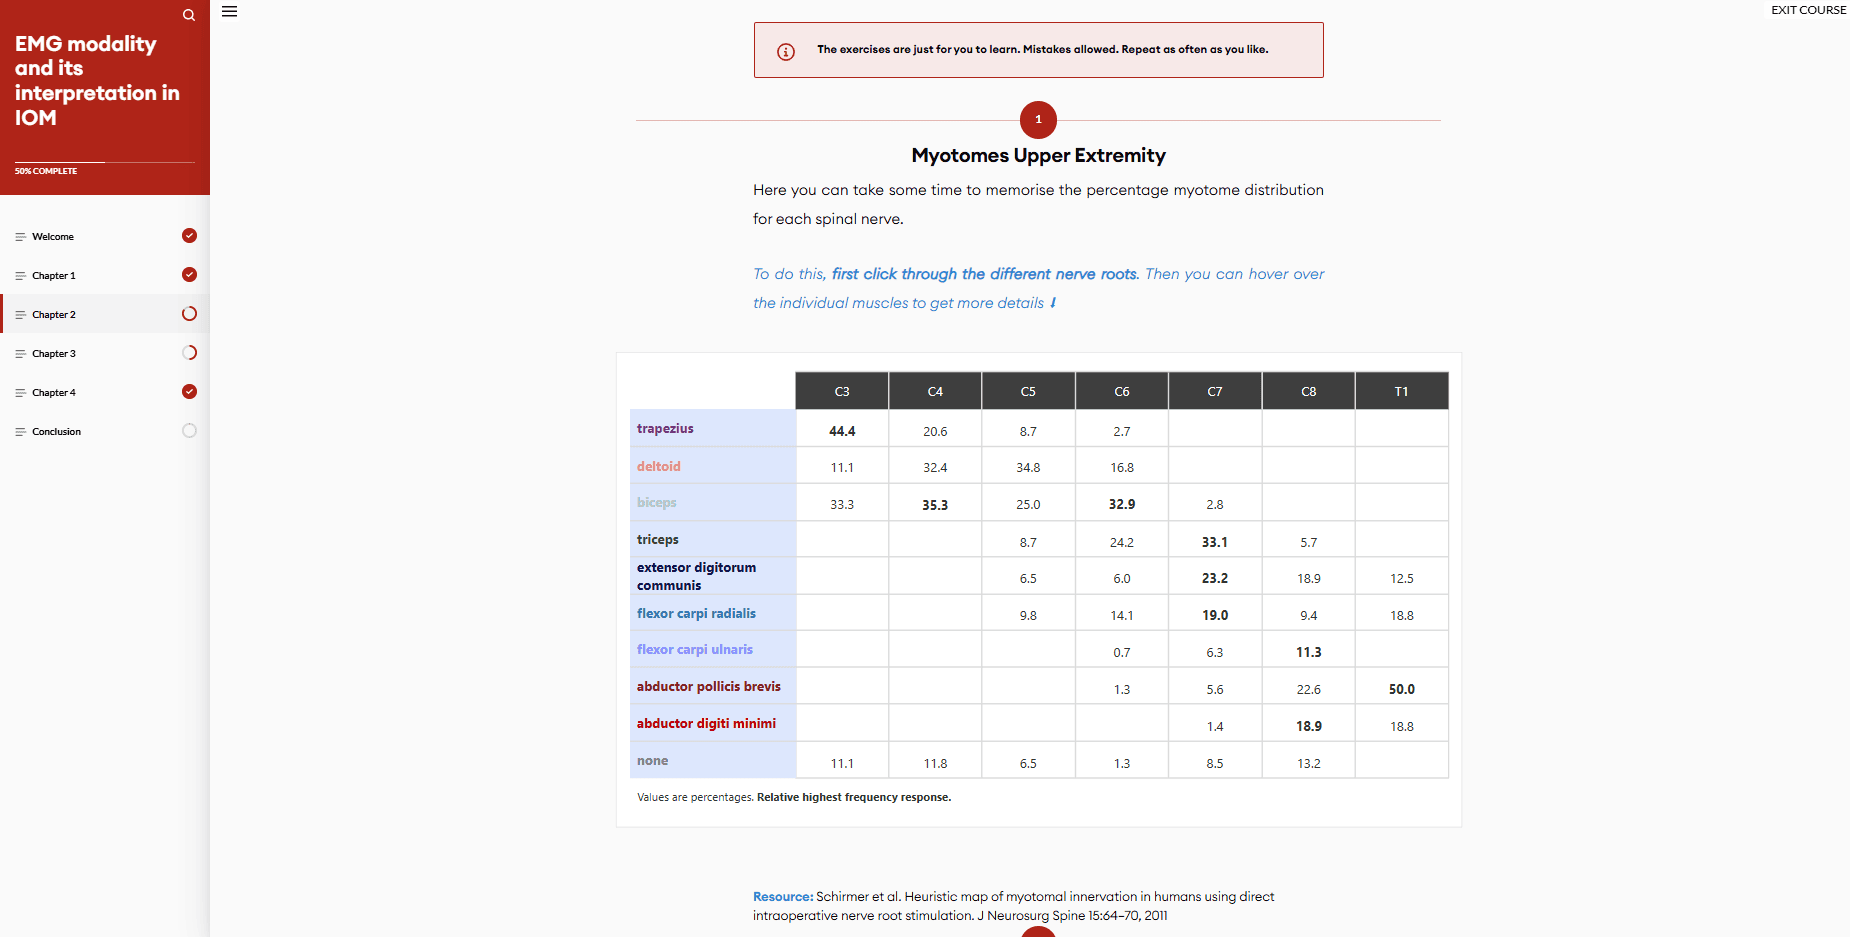
Task: Choose the T1 nerve root column header
Action: [1401, 391]
